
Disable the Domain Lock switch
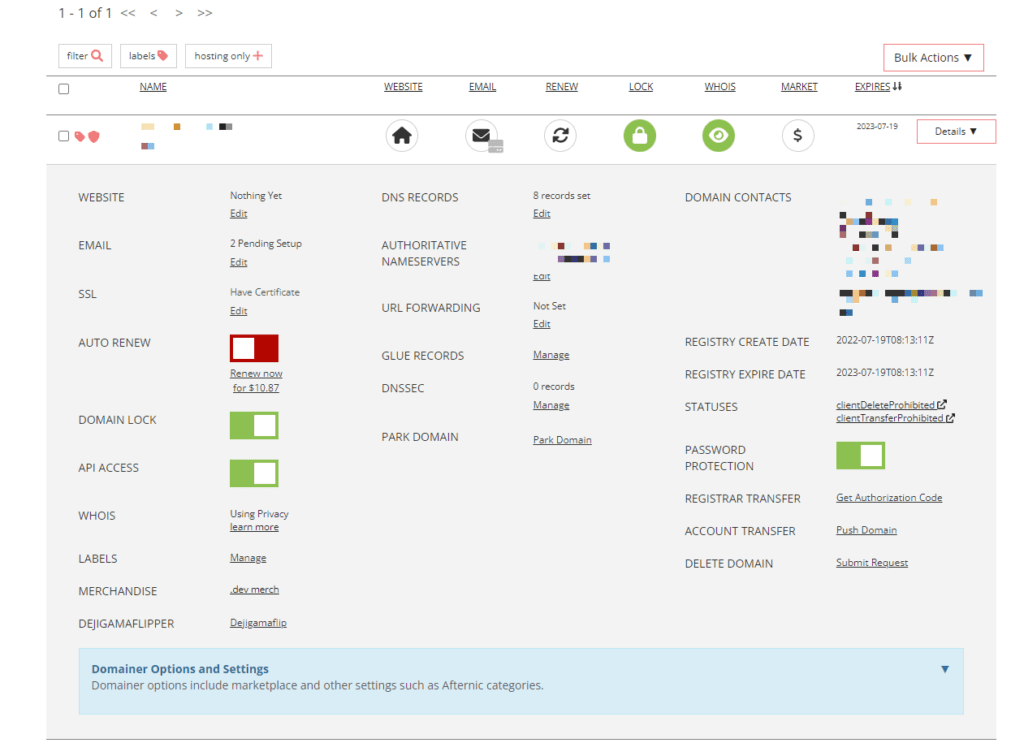click(254, 425)
